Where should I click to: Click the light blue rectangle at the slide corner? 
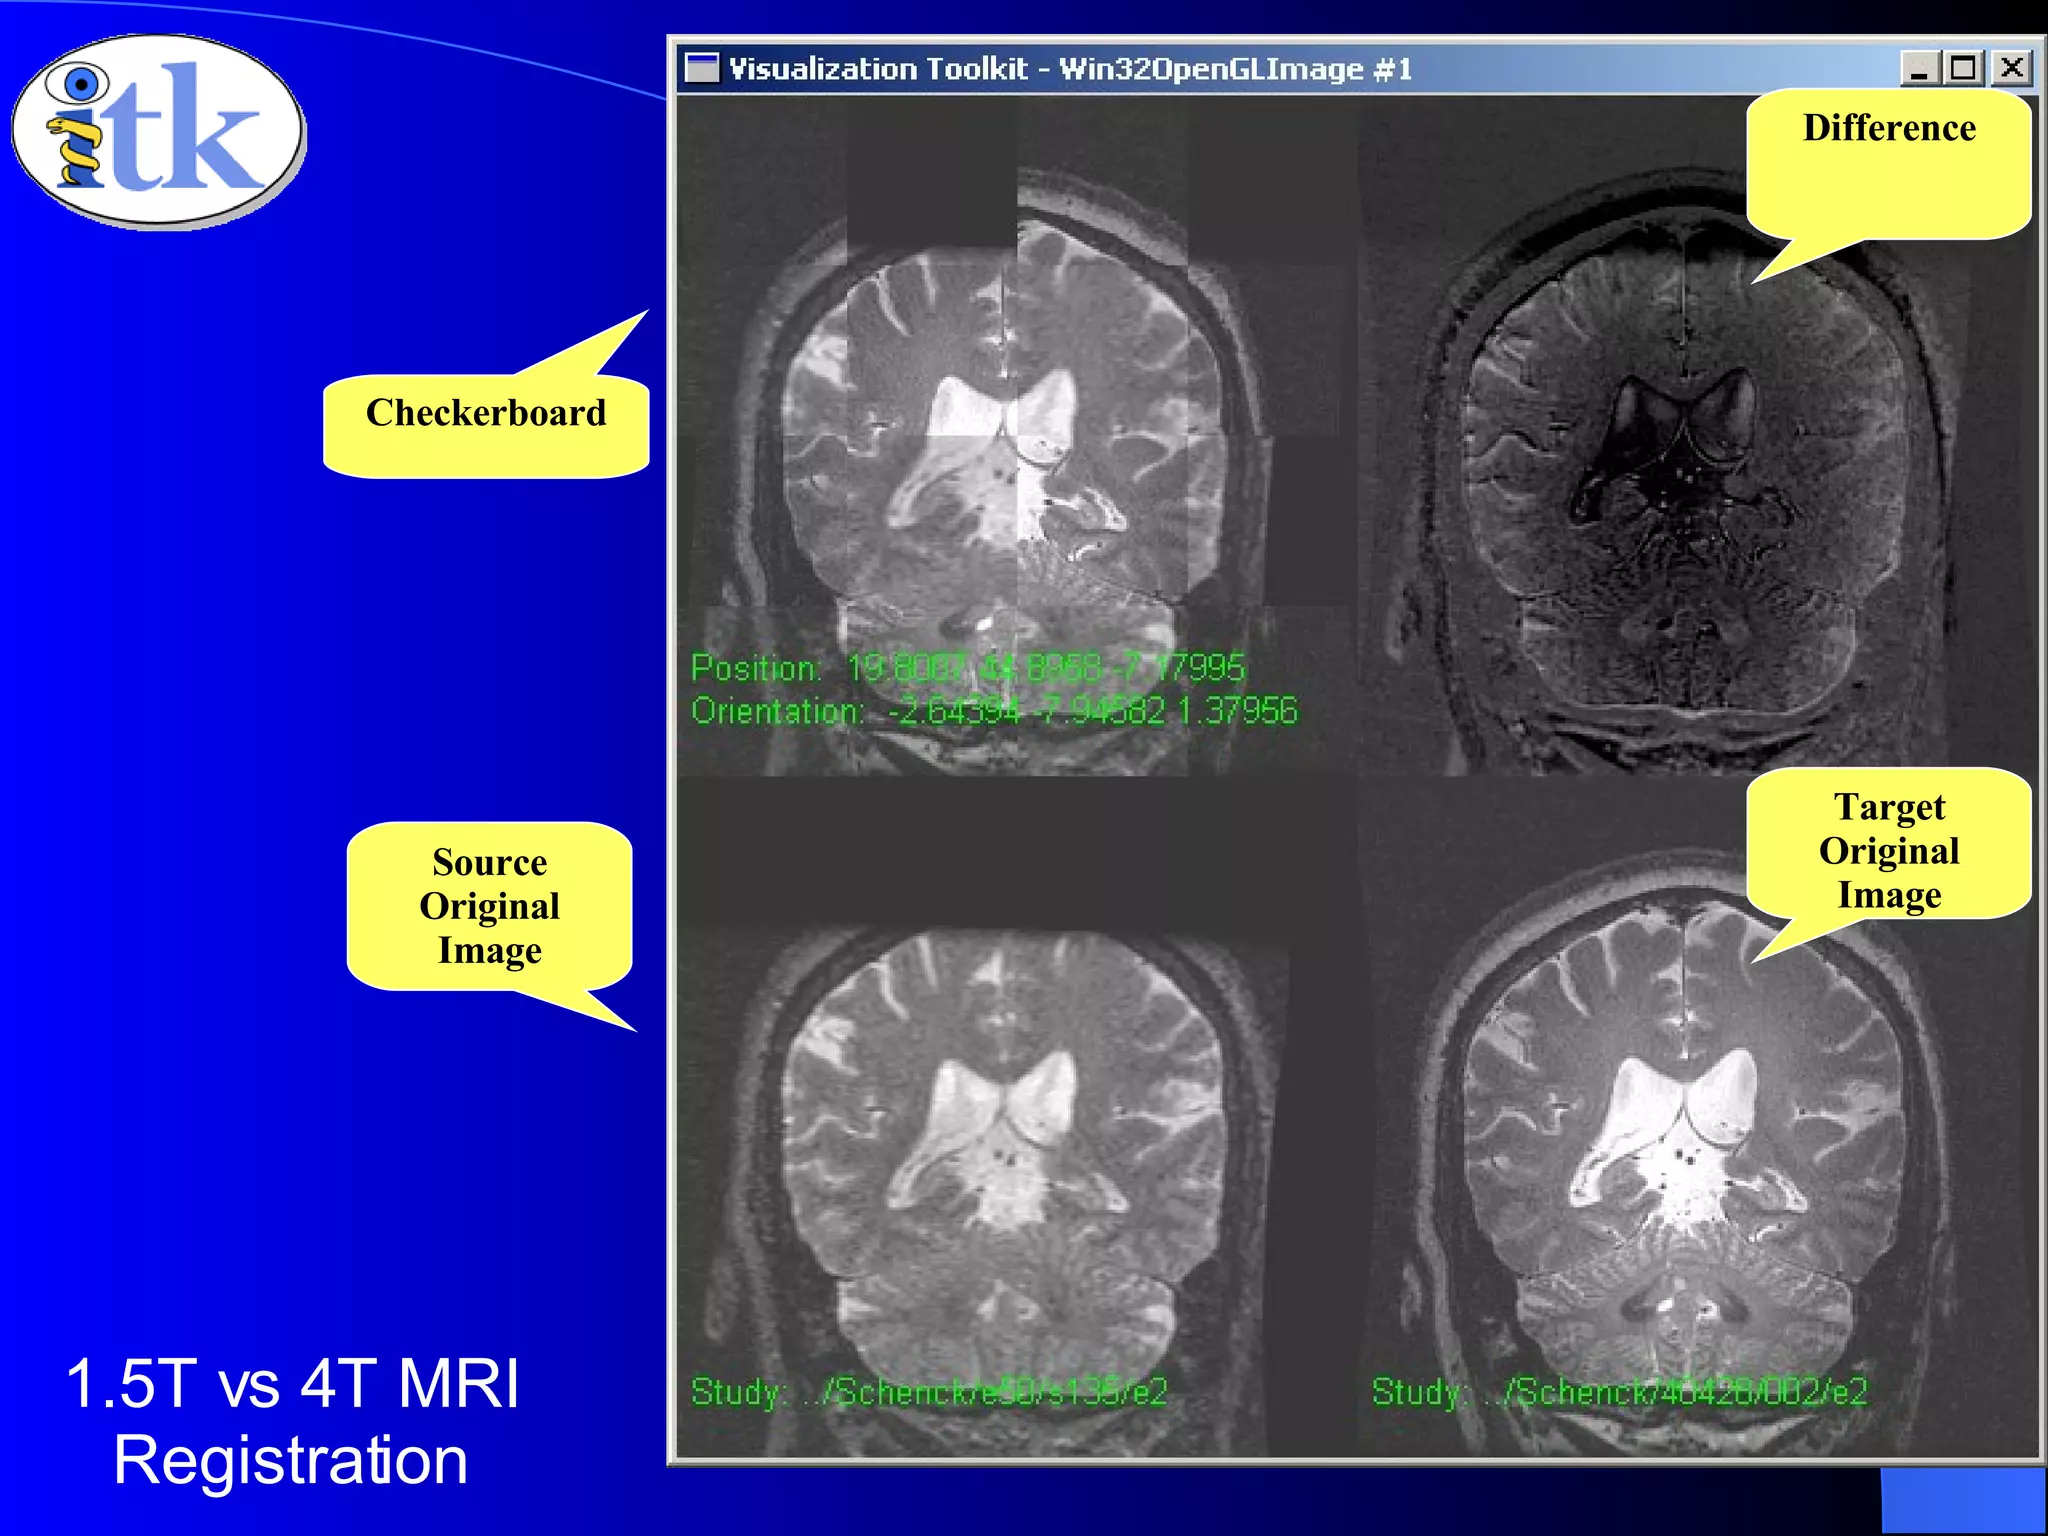1962,1500
